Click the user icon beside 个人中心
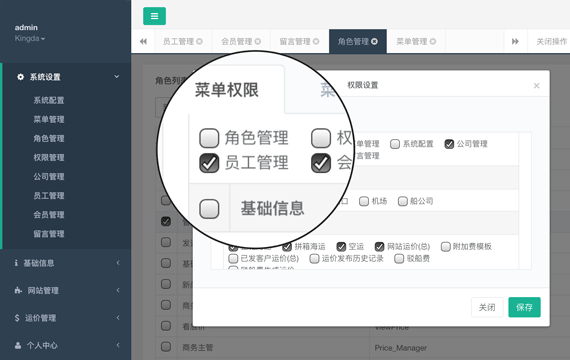 pos(17,345)
